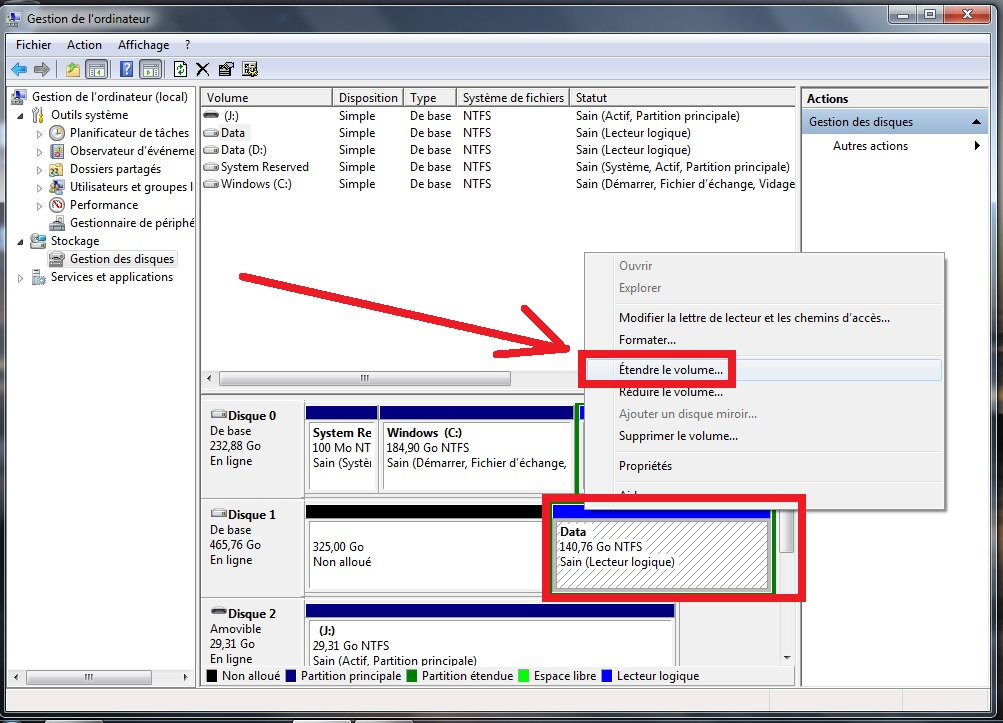
Task: Select the System Reserved row in volume list
Action: tap(498, 167)
